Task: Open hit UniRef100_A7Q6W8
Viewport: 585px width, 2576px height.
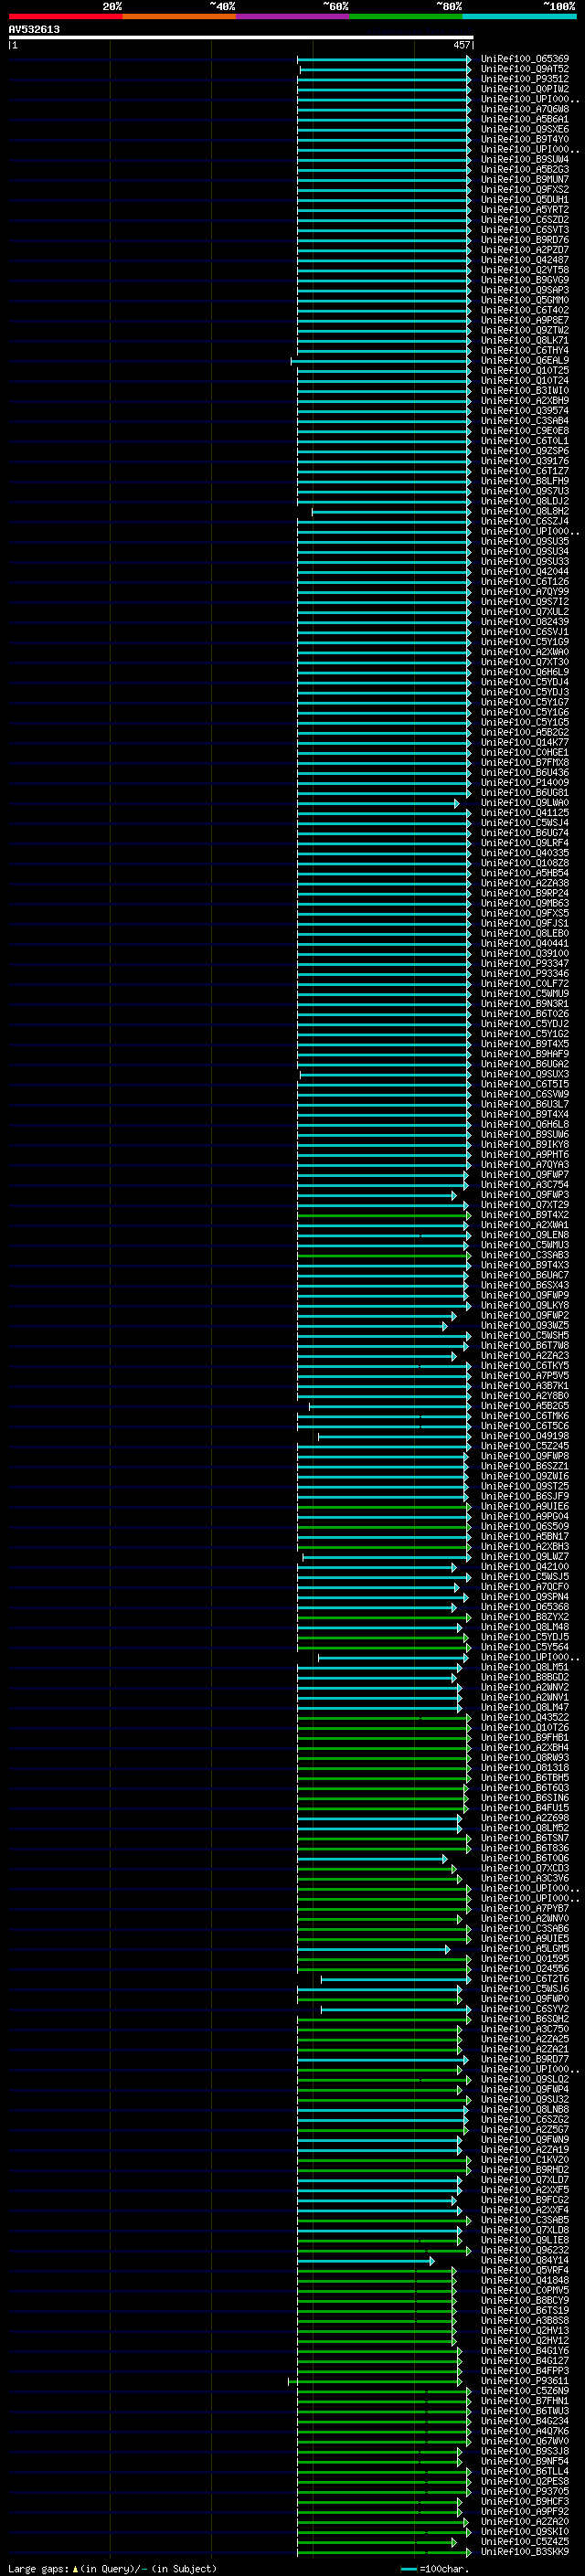Action: pyautogui.click(x=525, y=109)
